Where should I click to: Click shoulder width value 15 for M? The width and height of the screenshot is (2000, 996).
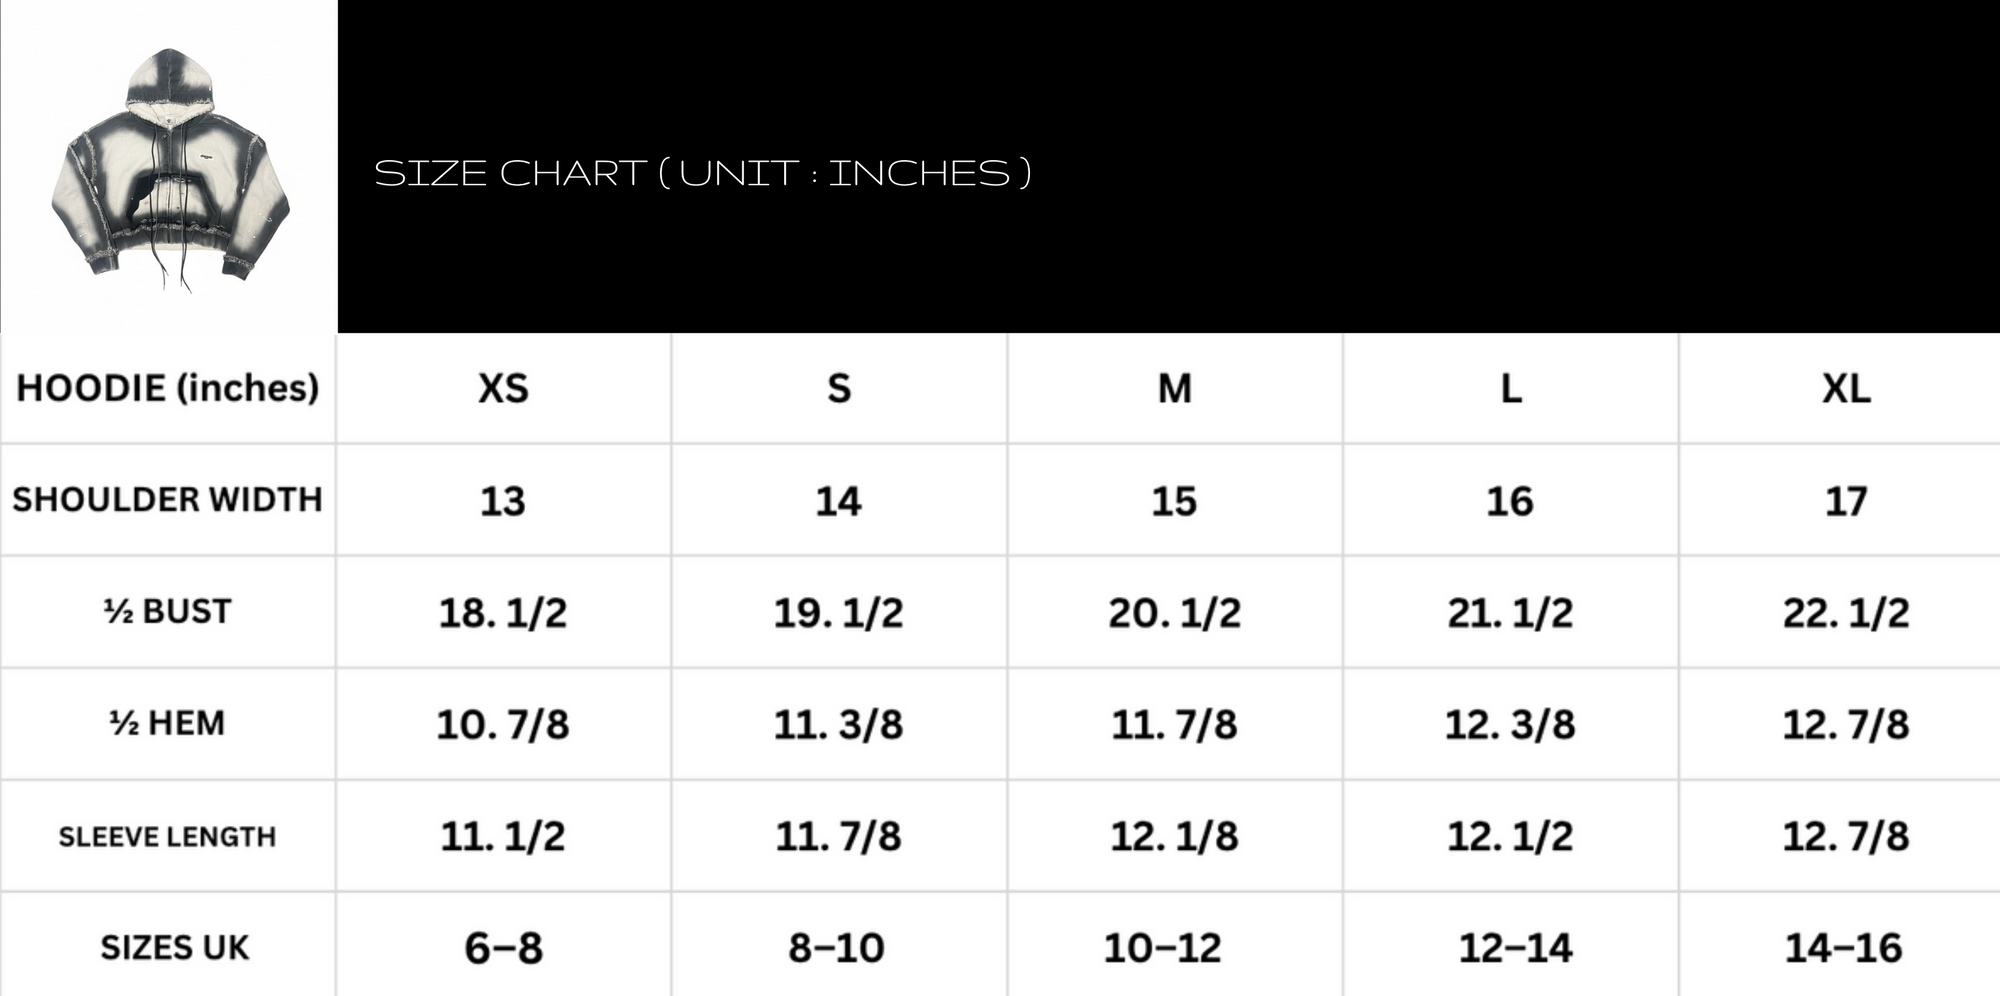(1174, 501)
